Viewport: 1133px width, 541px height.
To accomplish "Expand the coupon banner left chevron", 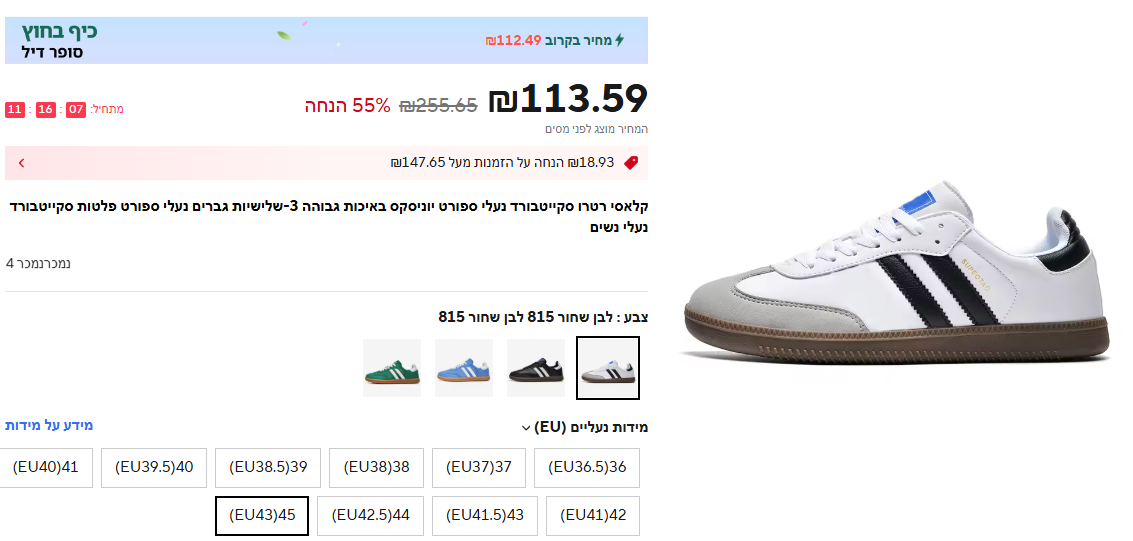I will click(x=21, y=163).
